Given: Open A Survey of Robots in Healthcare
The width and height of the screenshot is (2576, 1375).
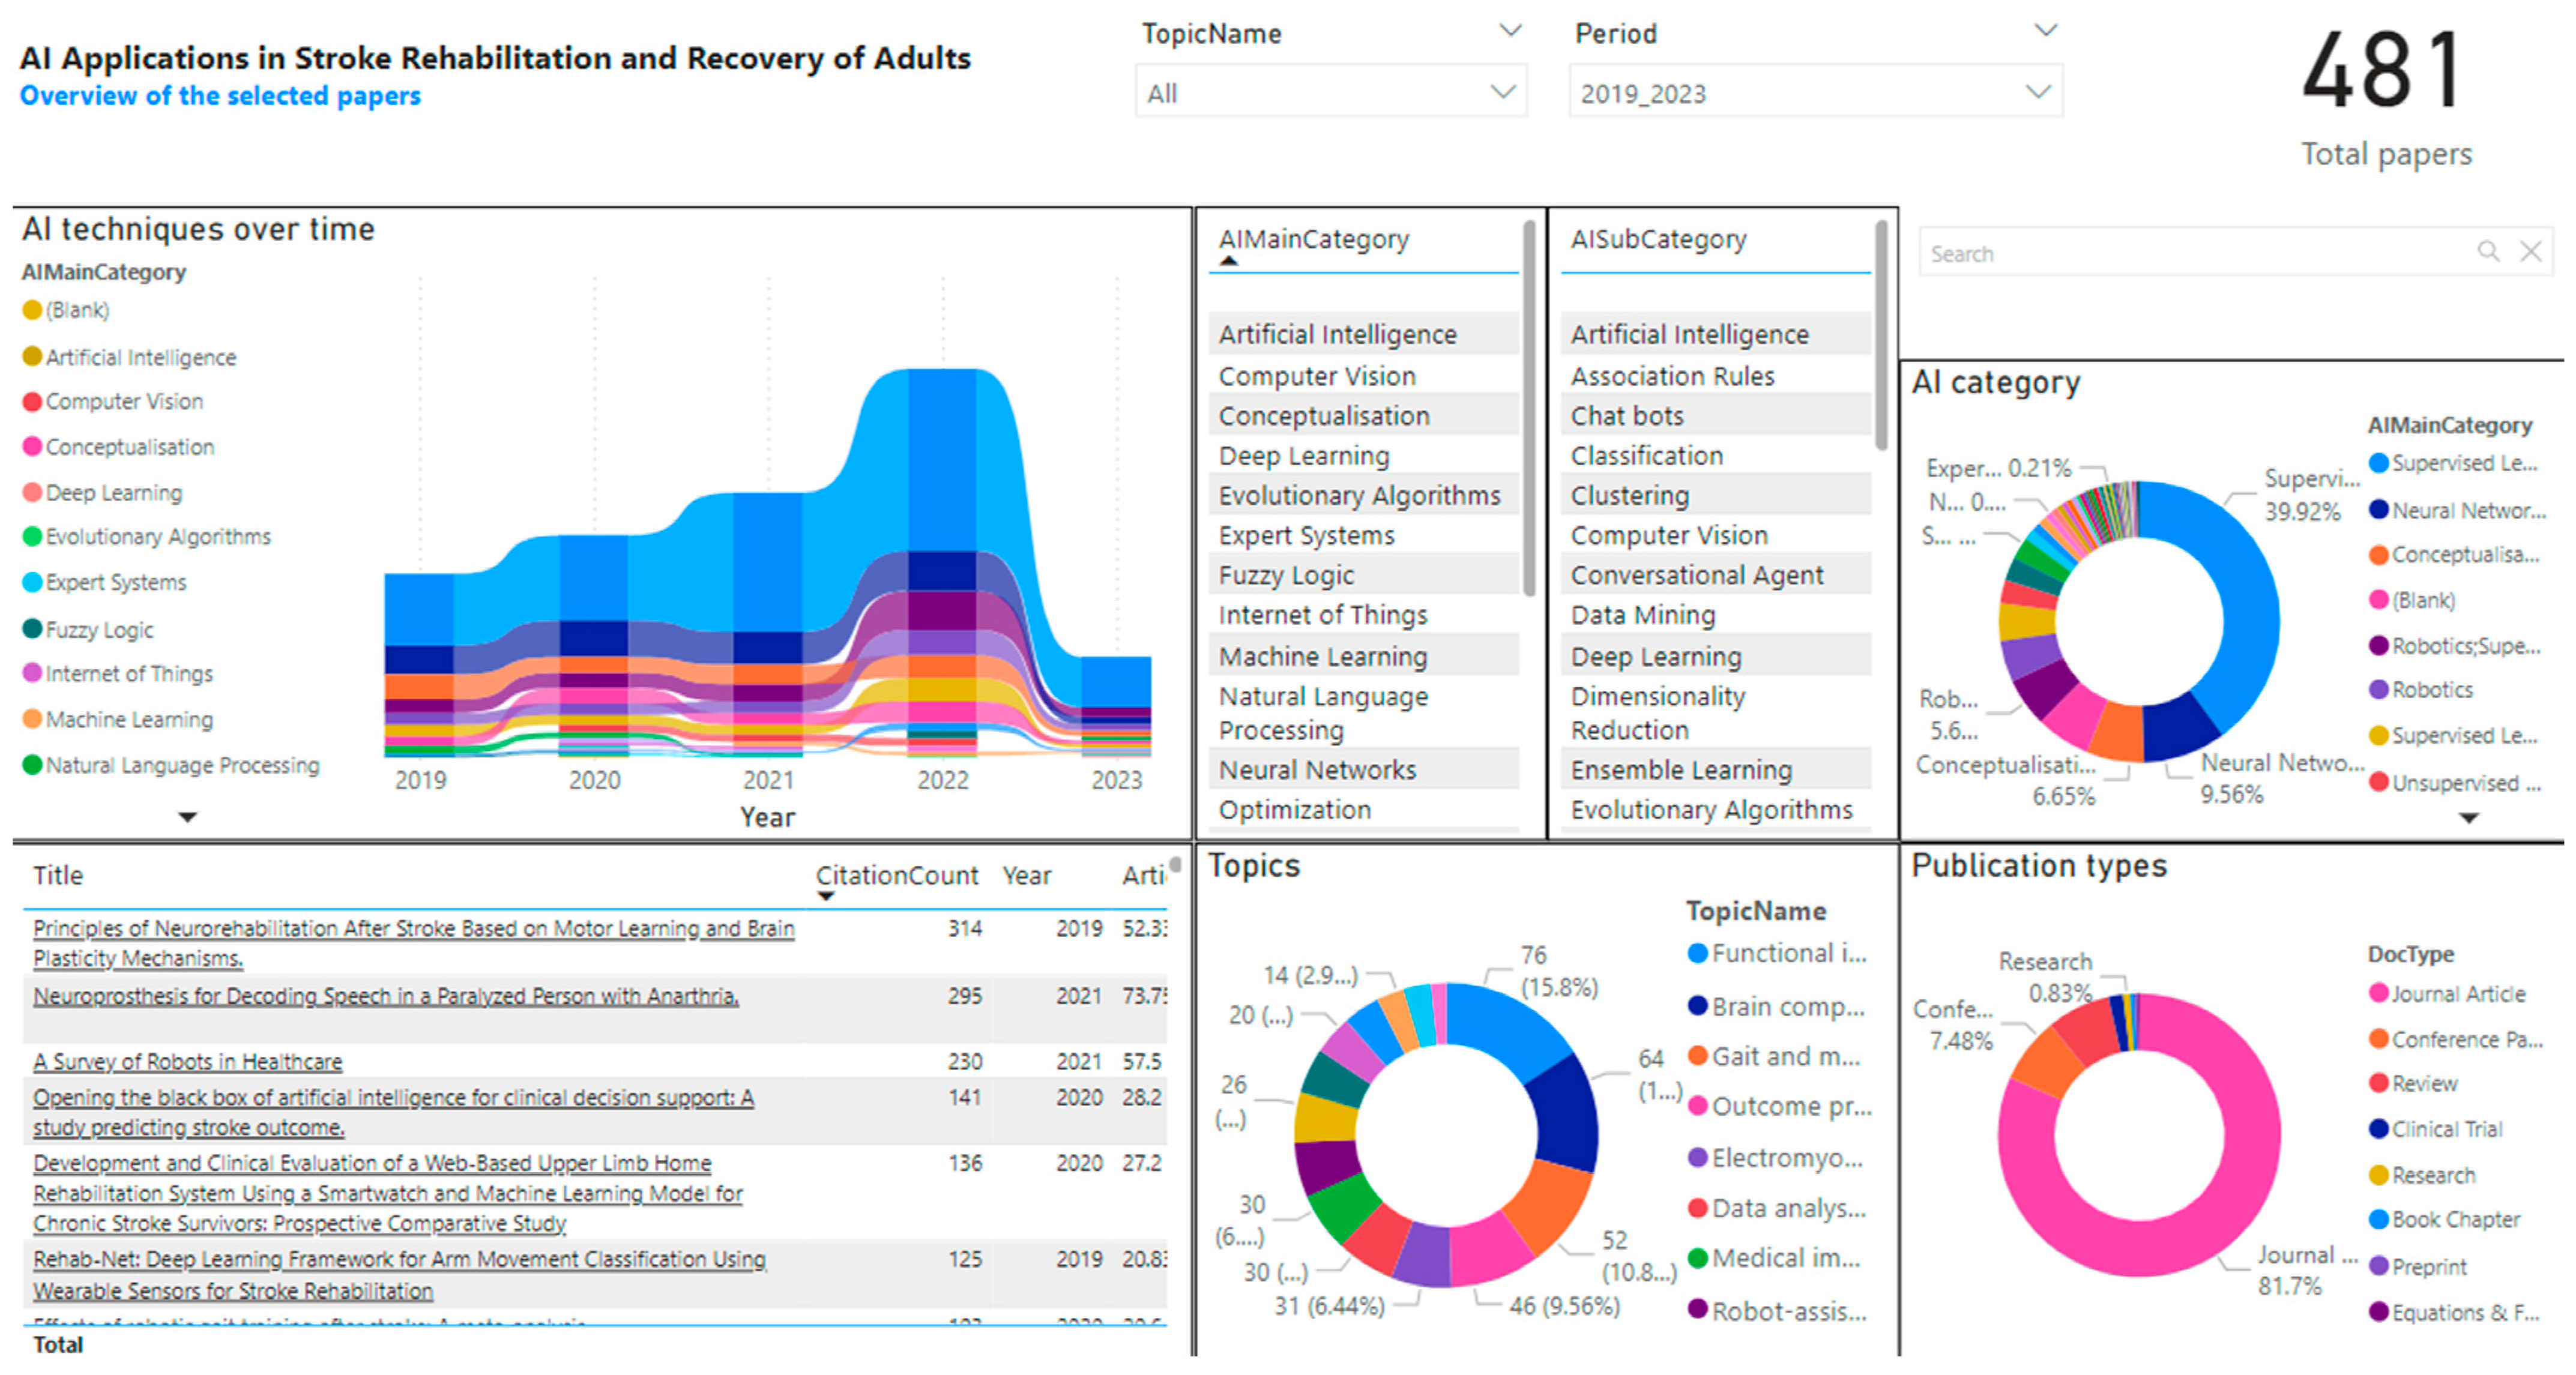Looking at the screenshot, I should [x=187, y=1062].
